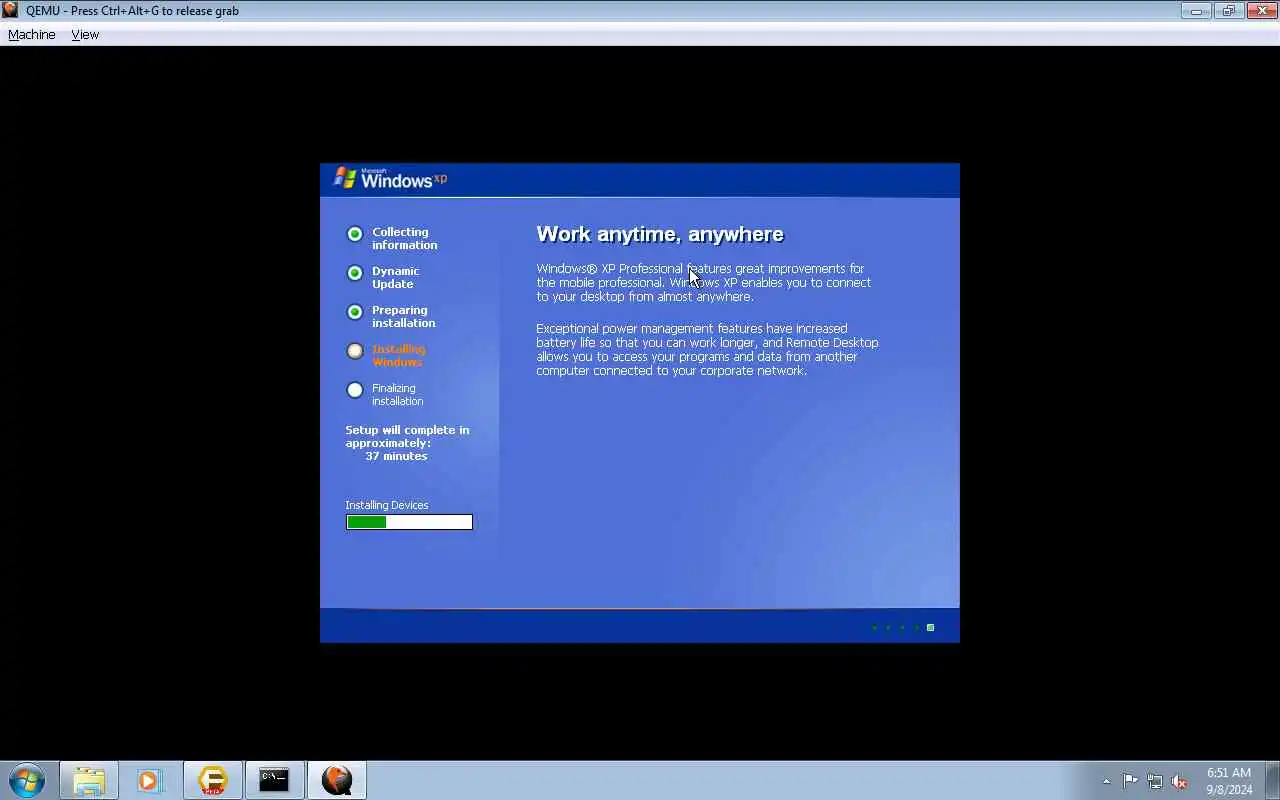The image size is (1280, 800).
Task: Click the network tray icon
Action: click(1155, 781)
